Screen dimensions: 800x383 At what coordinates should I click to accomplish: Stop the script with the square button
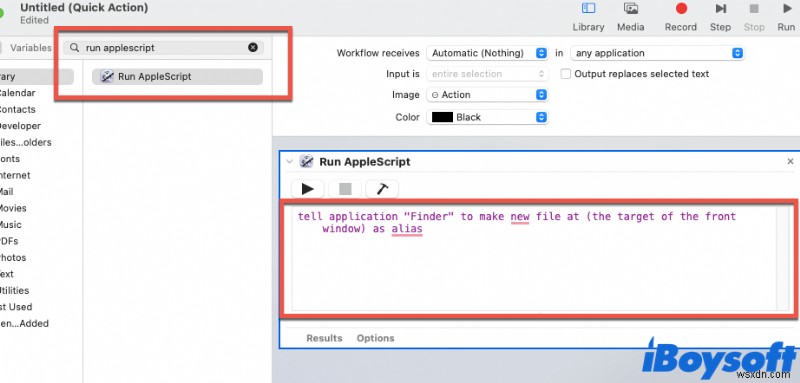click(x=345, y=189)
